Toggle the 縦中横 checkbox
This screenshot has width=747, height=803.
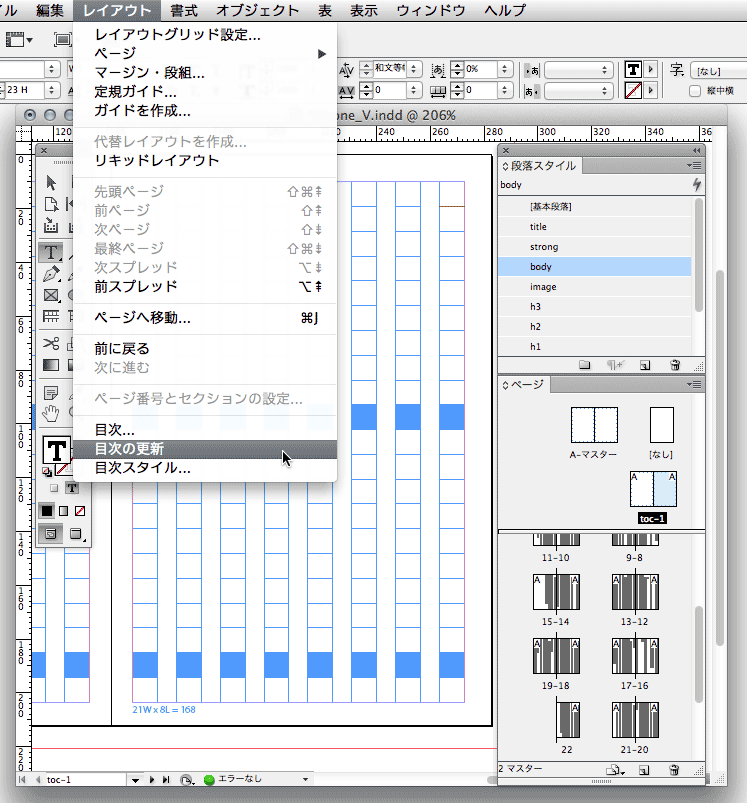(694, 91)
